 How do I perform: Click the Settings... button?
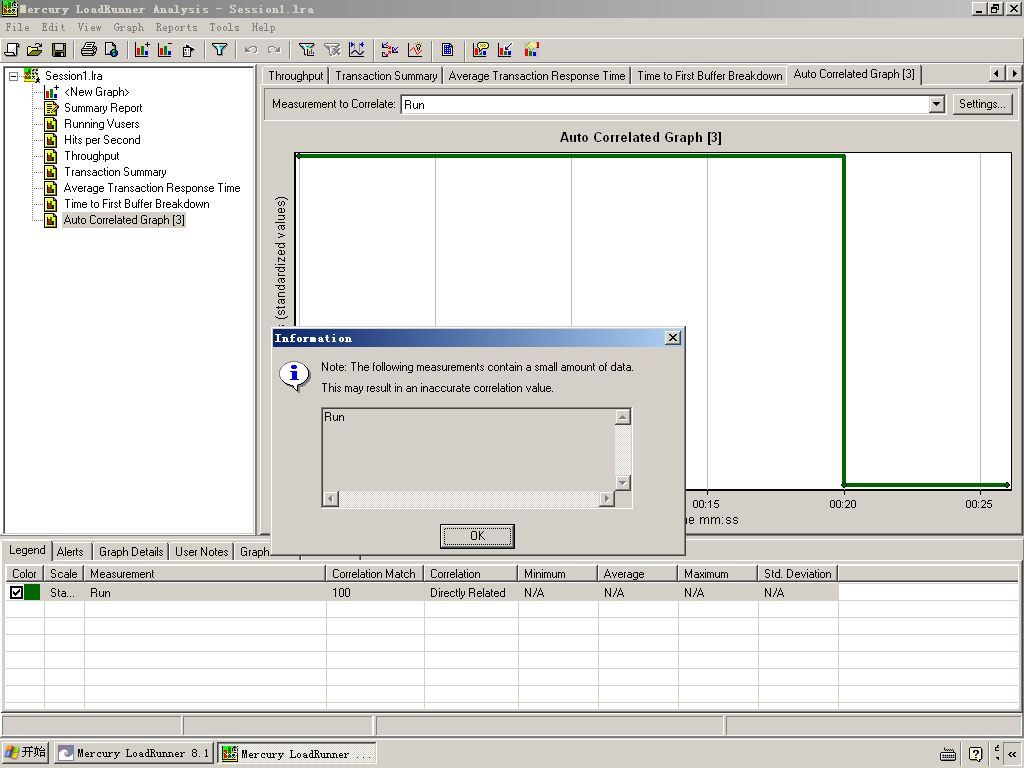pyautogui.click(x=982, y=104)
